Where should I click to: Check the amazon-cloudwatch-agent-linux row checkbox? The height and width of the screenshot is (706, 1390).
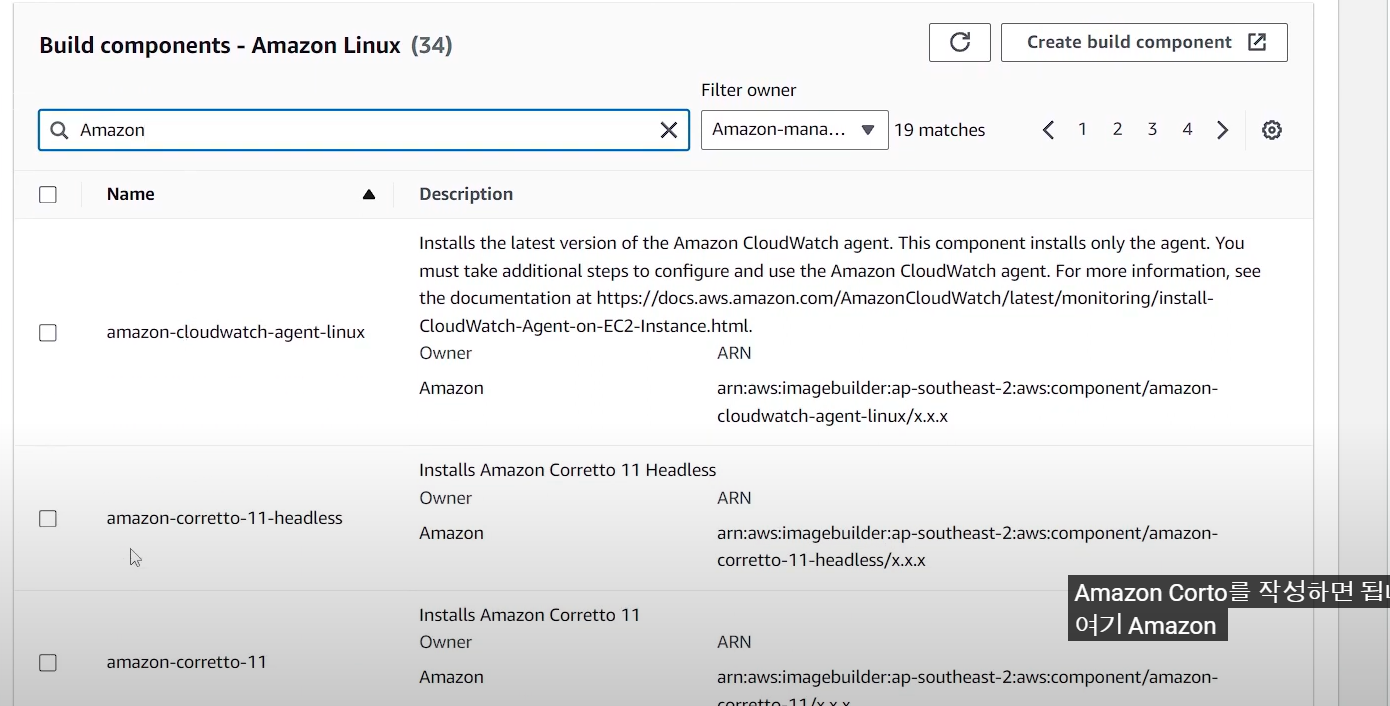[x=48, y=333]
